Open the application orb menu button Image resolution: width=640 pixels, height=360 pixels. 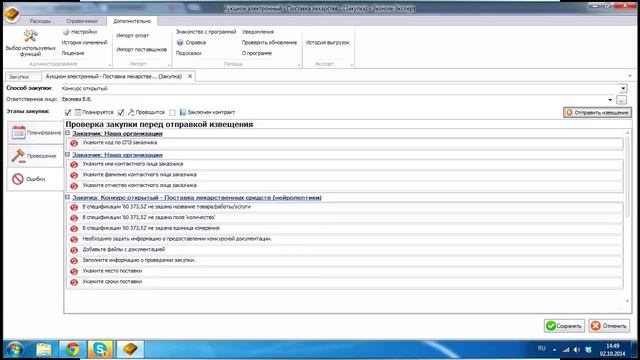pos(12,14)
